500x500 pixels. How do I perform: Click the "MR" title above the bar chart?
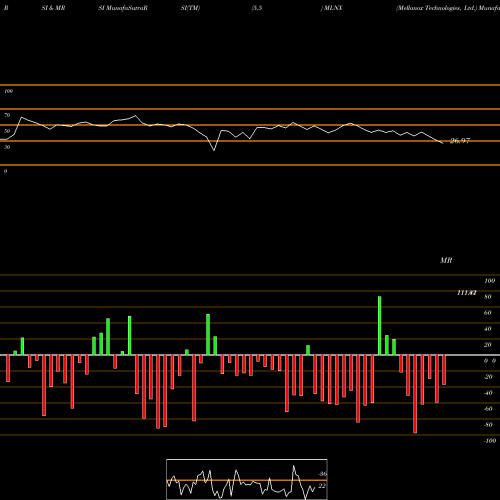coord(446,260)
